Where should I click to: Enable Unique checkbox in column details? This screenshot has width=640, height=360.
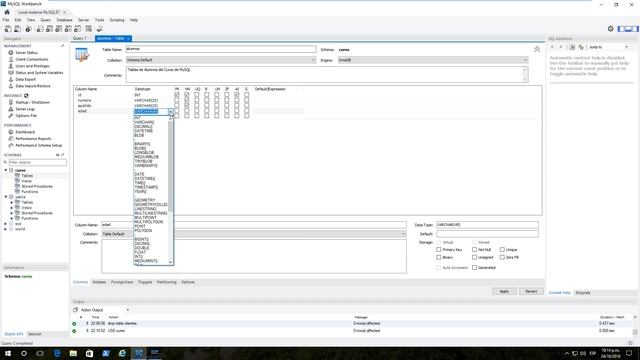(502, 249)
